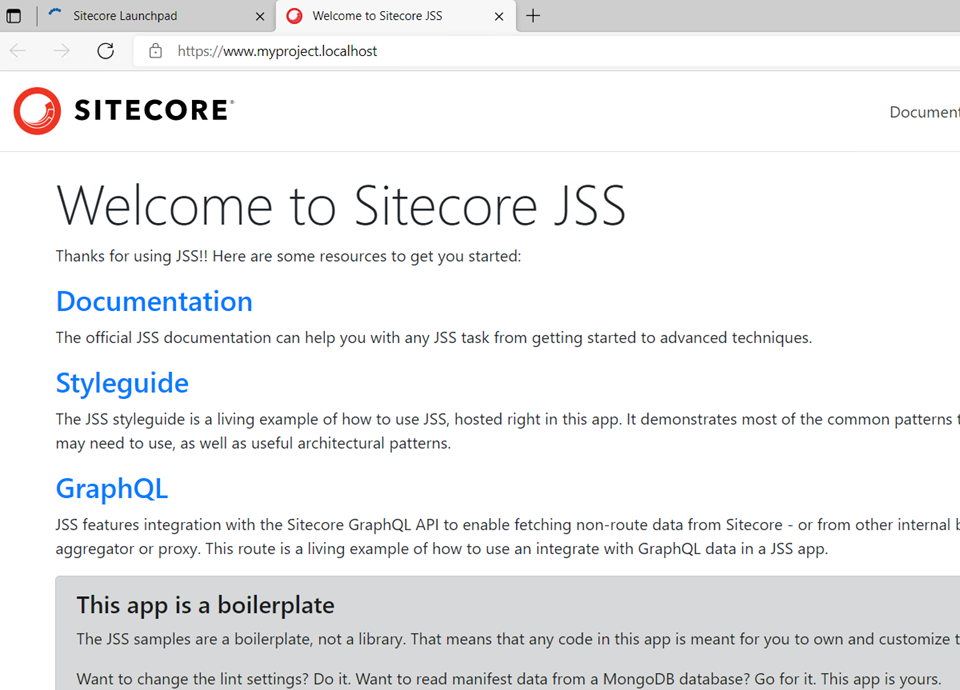Click the official JSS documentation description text

[434, 338]
